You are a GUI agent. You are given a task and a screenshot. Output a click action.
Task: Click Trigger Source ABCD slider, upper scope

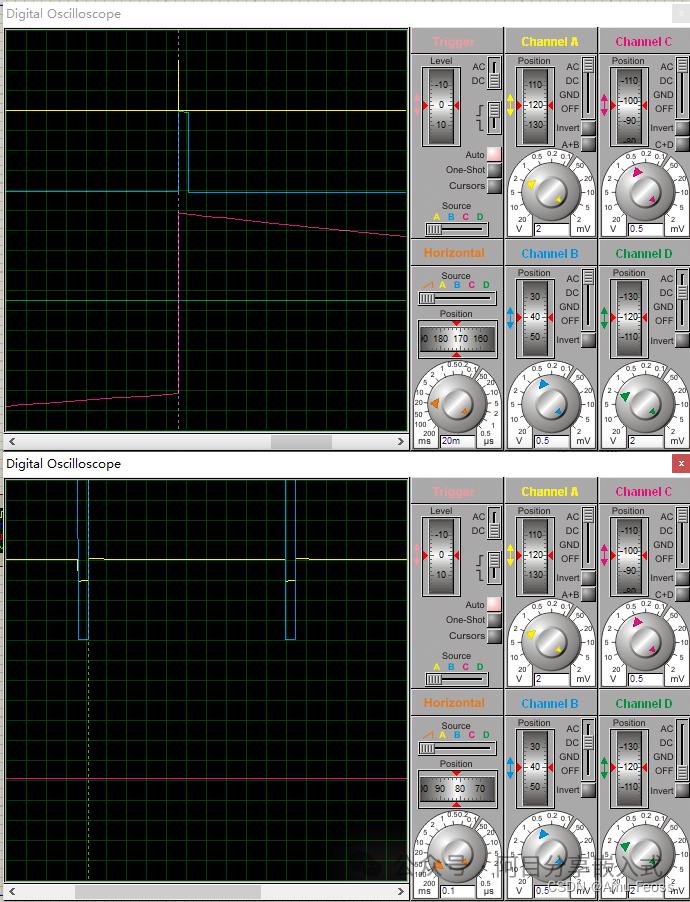coord(457,229)
